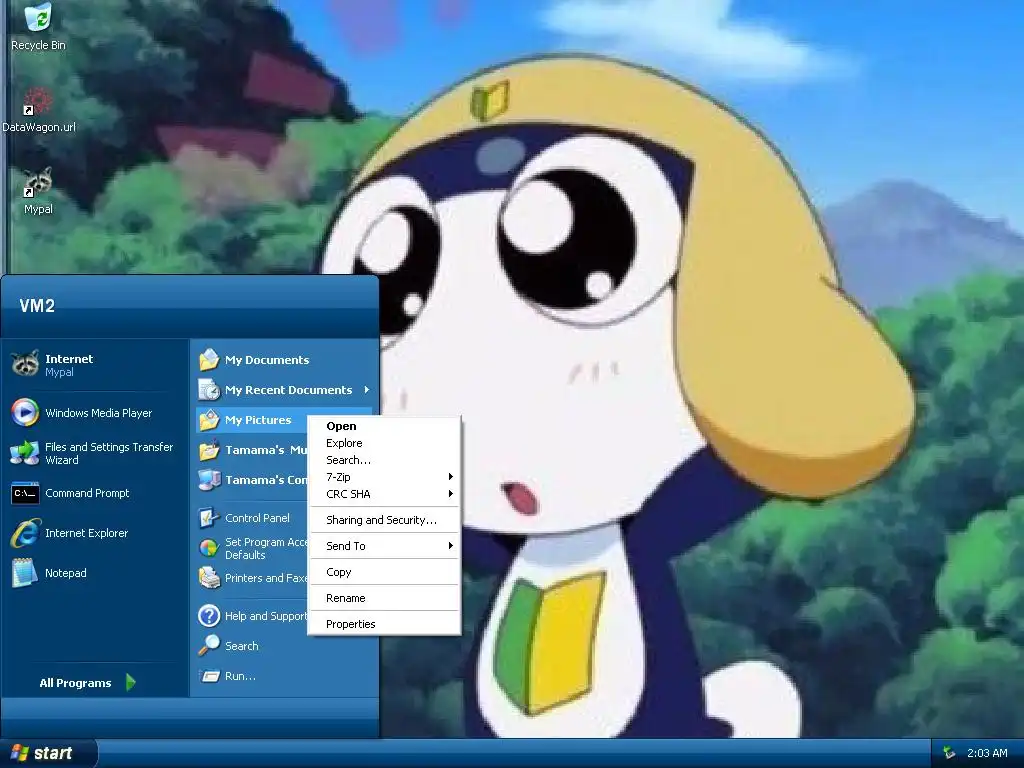1024x768 pixels.
Task: Expand the 7-Zip submenu arrow
Action: [x=451, y=477]
